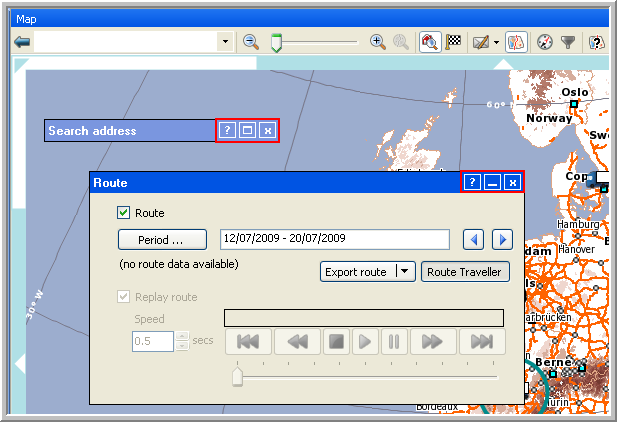Click the map zoom slider handle
Viewport: 617px width, 422px height.
click(x=277, y=42)
